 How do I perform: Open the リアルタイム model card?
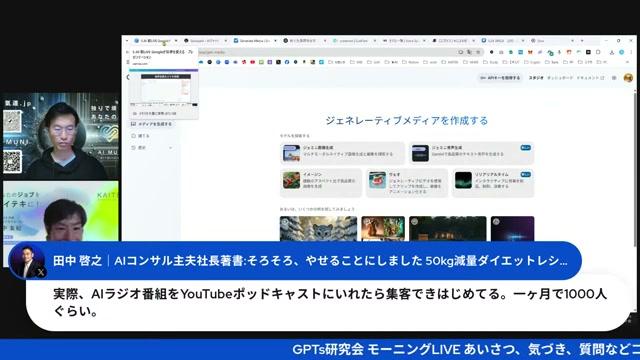(493, 182)
